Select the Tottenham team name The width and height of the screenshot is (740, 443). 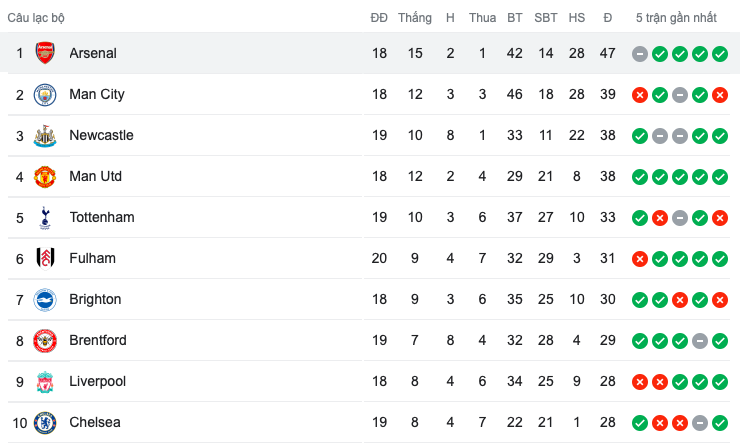(x=101, y=217)
